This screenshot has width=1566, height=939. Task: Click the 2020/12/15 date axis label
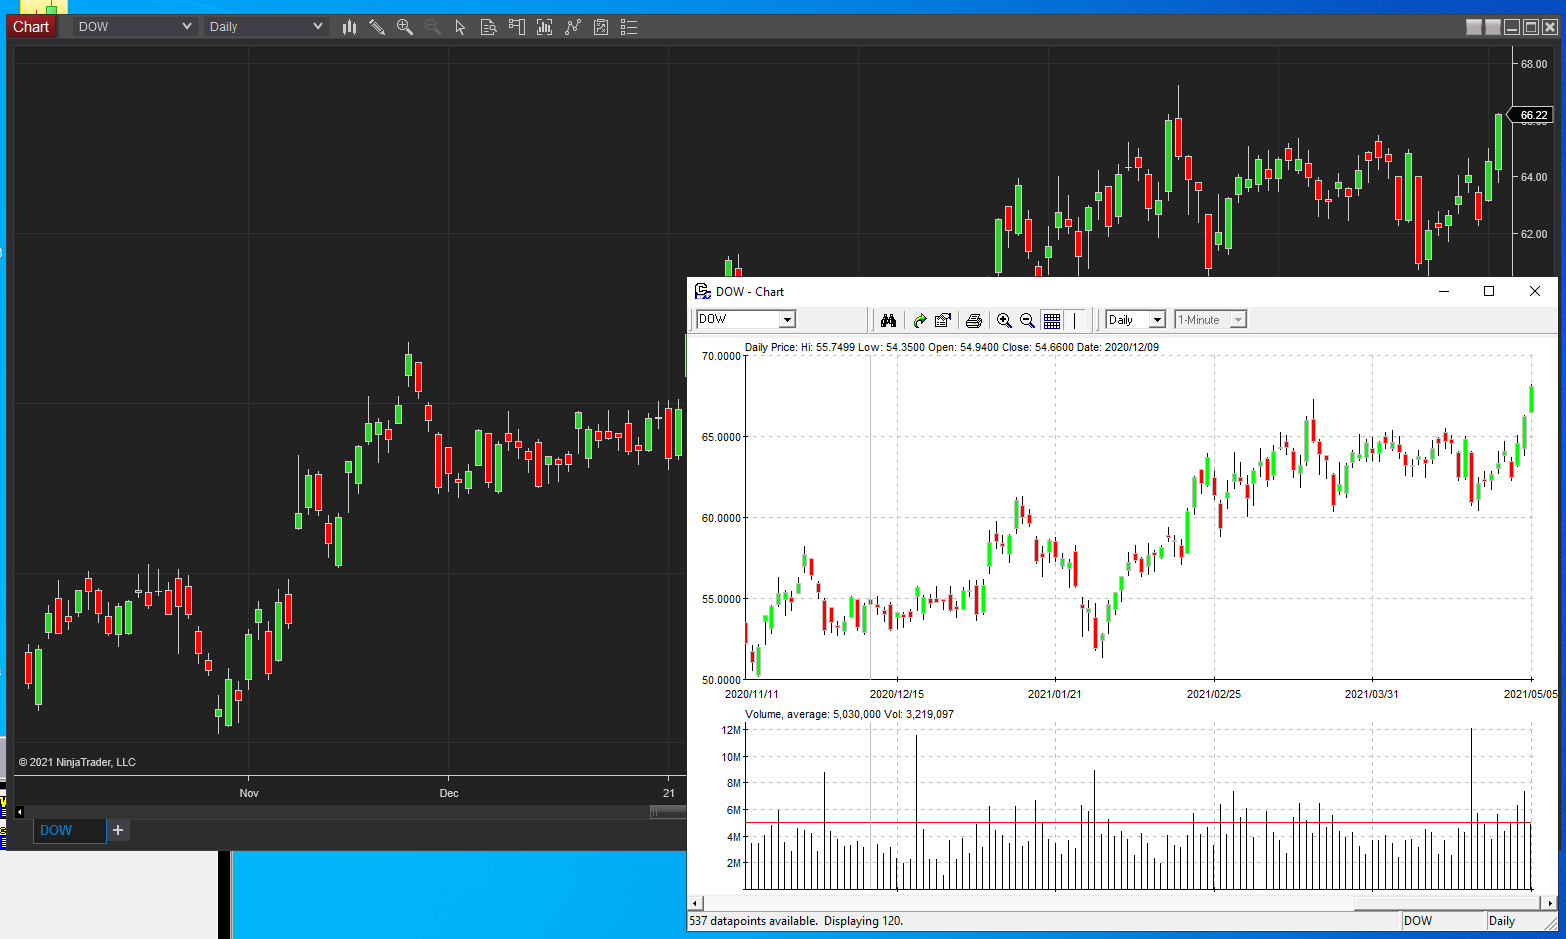(x=897, y=694)
